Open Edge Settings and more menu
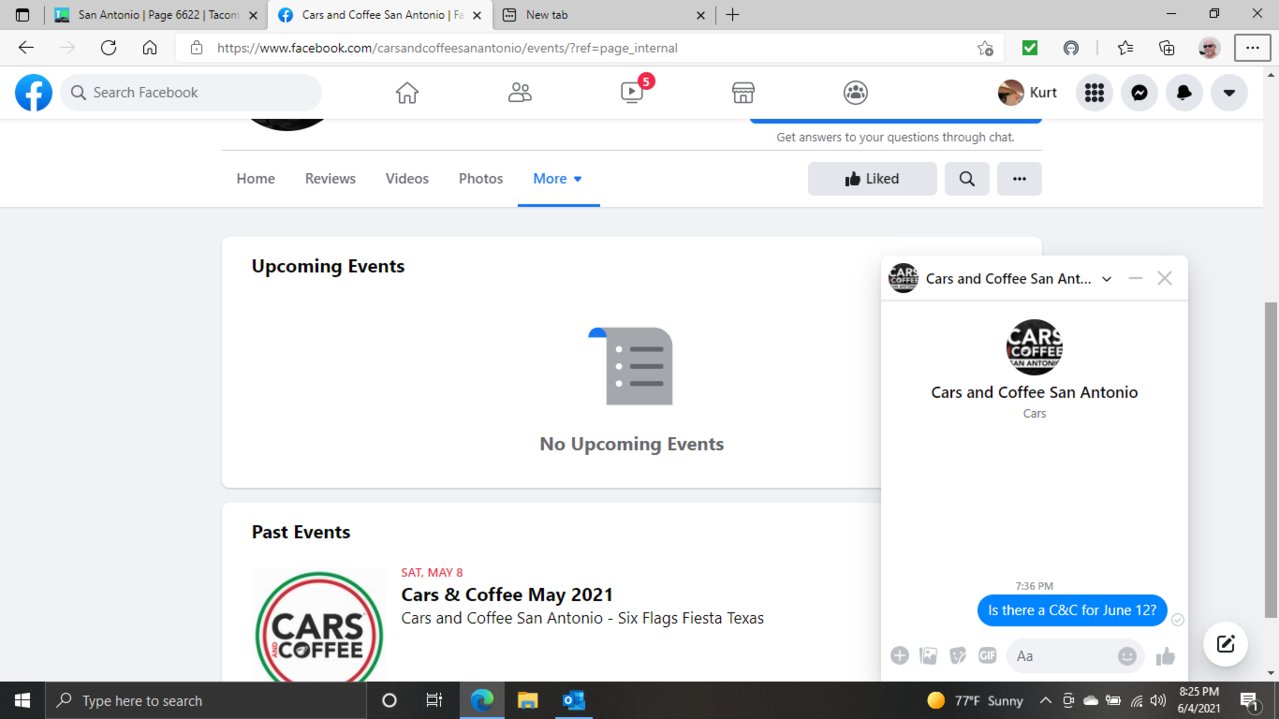Viewport: 1279px width, 719px height. pyautogui.click(x=1252, y=48)
